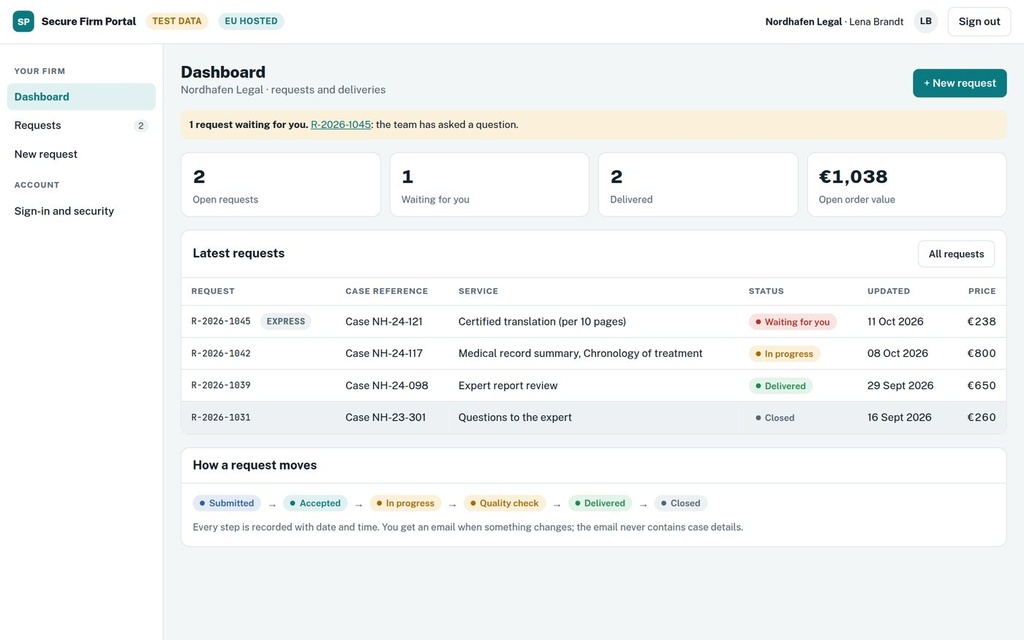Click the €238 price
1024x640 pixels.
coord(981,321)
